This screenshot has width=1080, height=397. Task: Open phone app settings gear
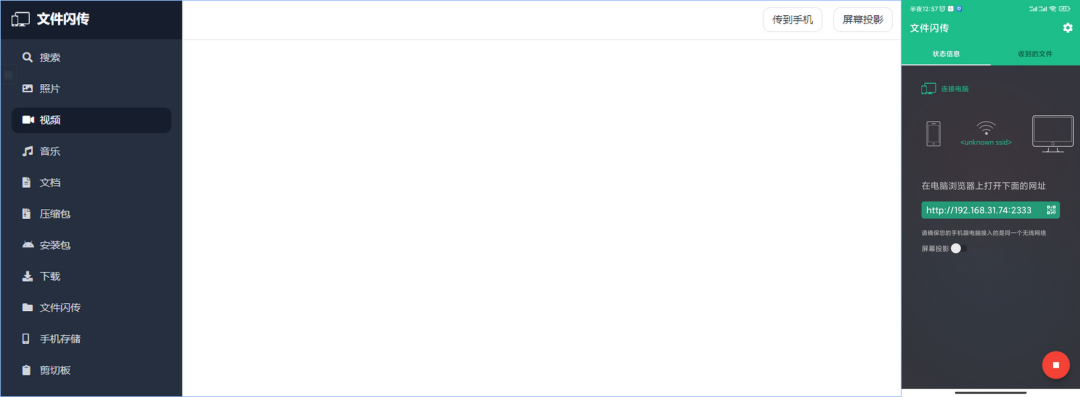(x=1068, y=28)
